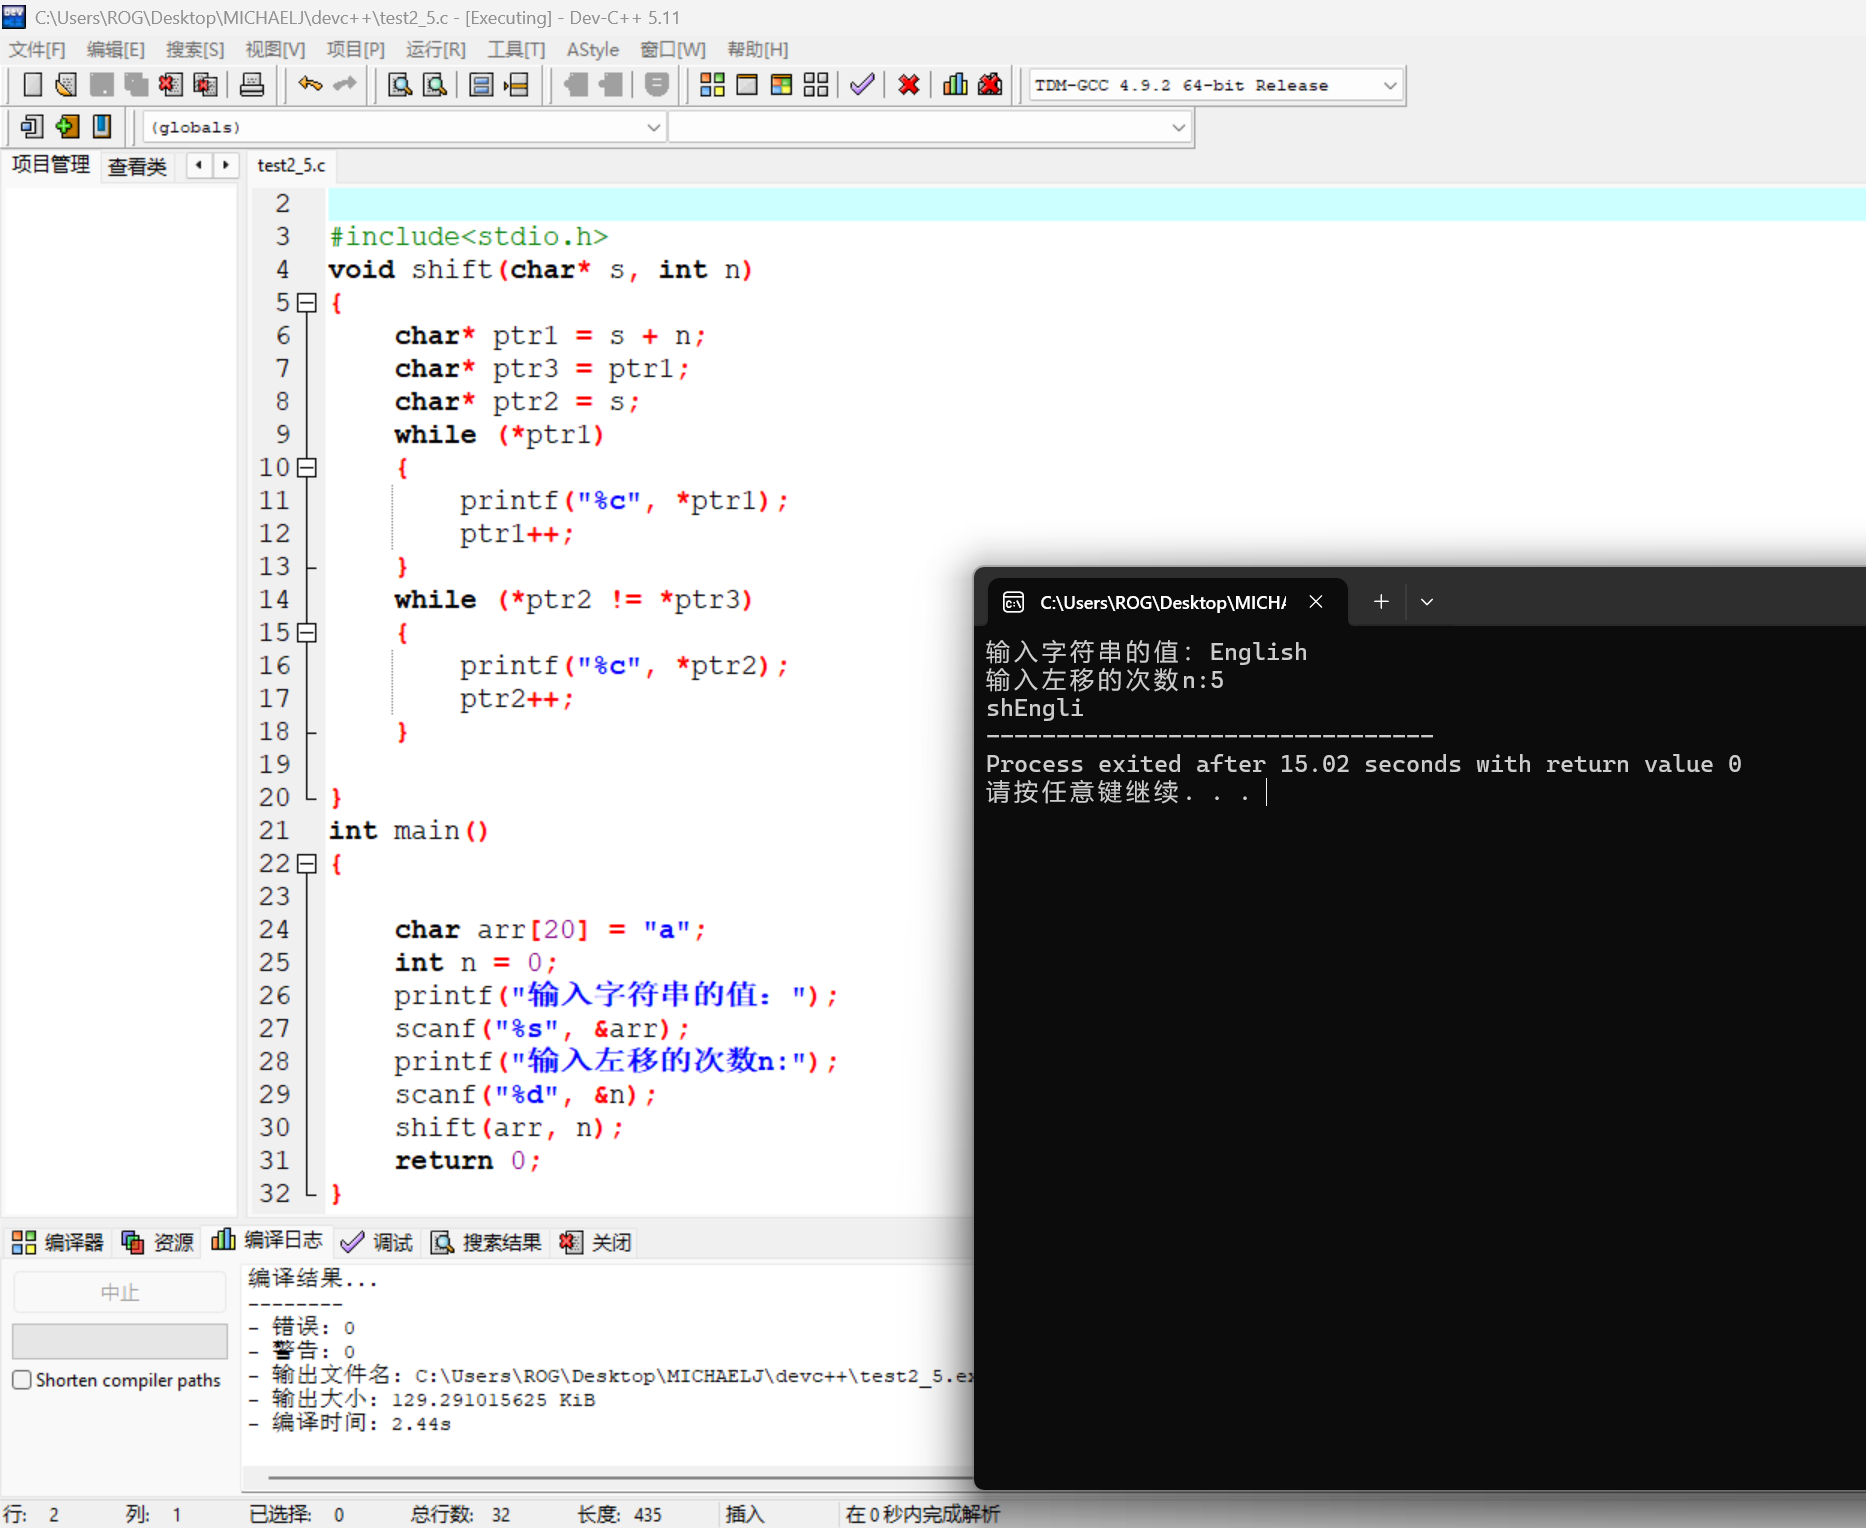The image size is (1866, 1528).
Task: Click the right tab-scroll arrow in the side panel
Action: coord(226,165)
